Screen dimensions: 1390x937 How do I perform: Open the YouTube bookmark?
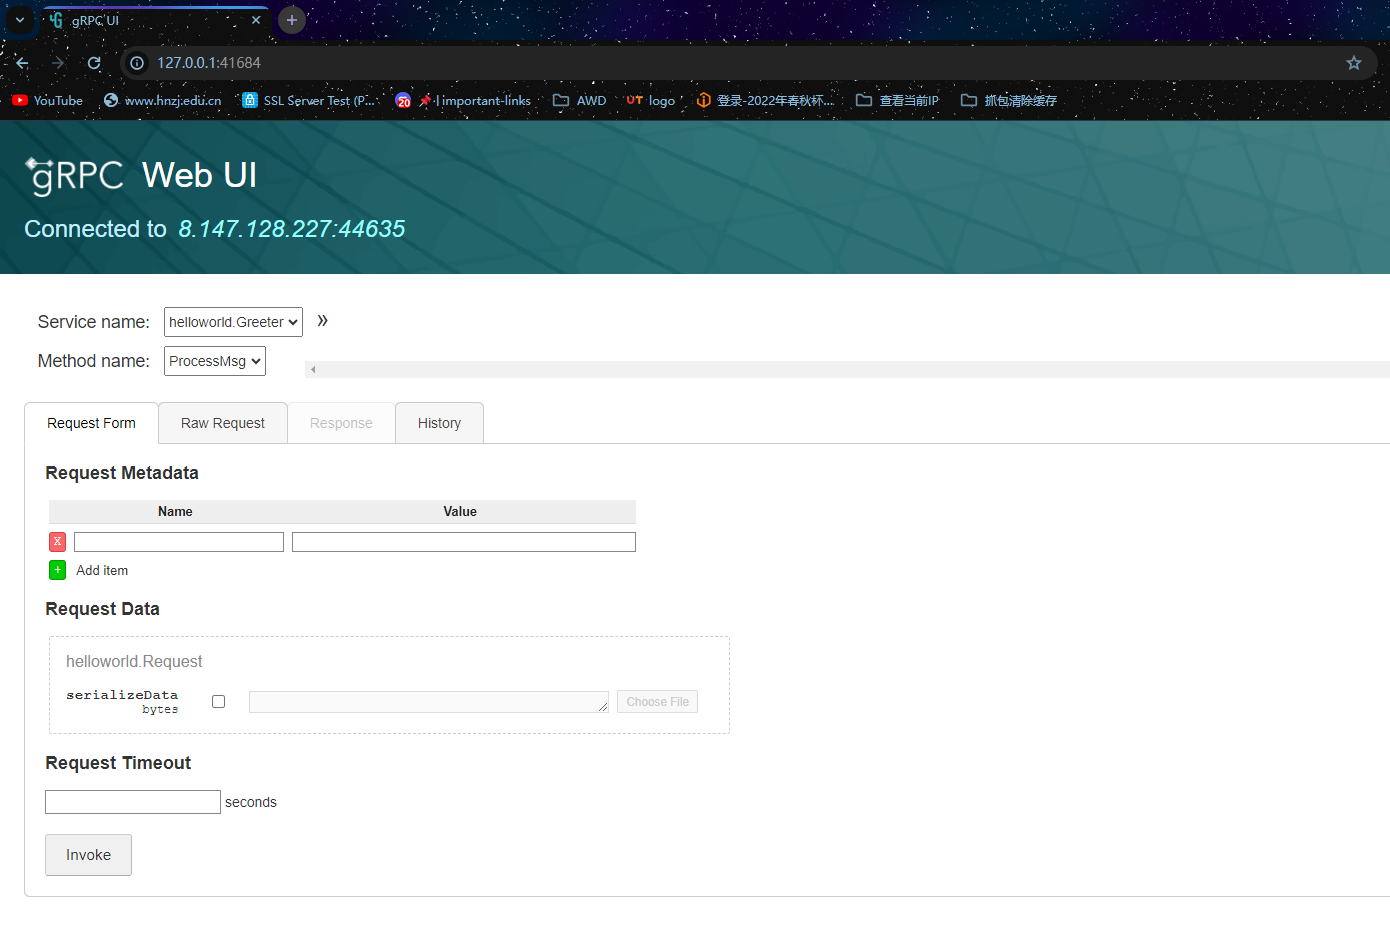[48, 100]
